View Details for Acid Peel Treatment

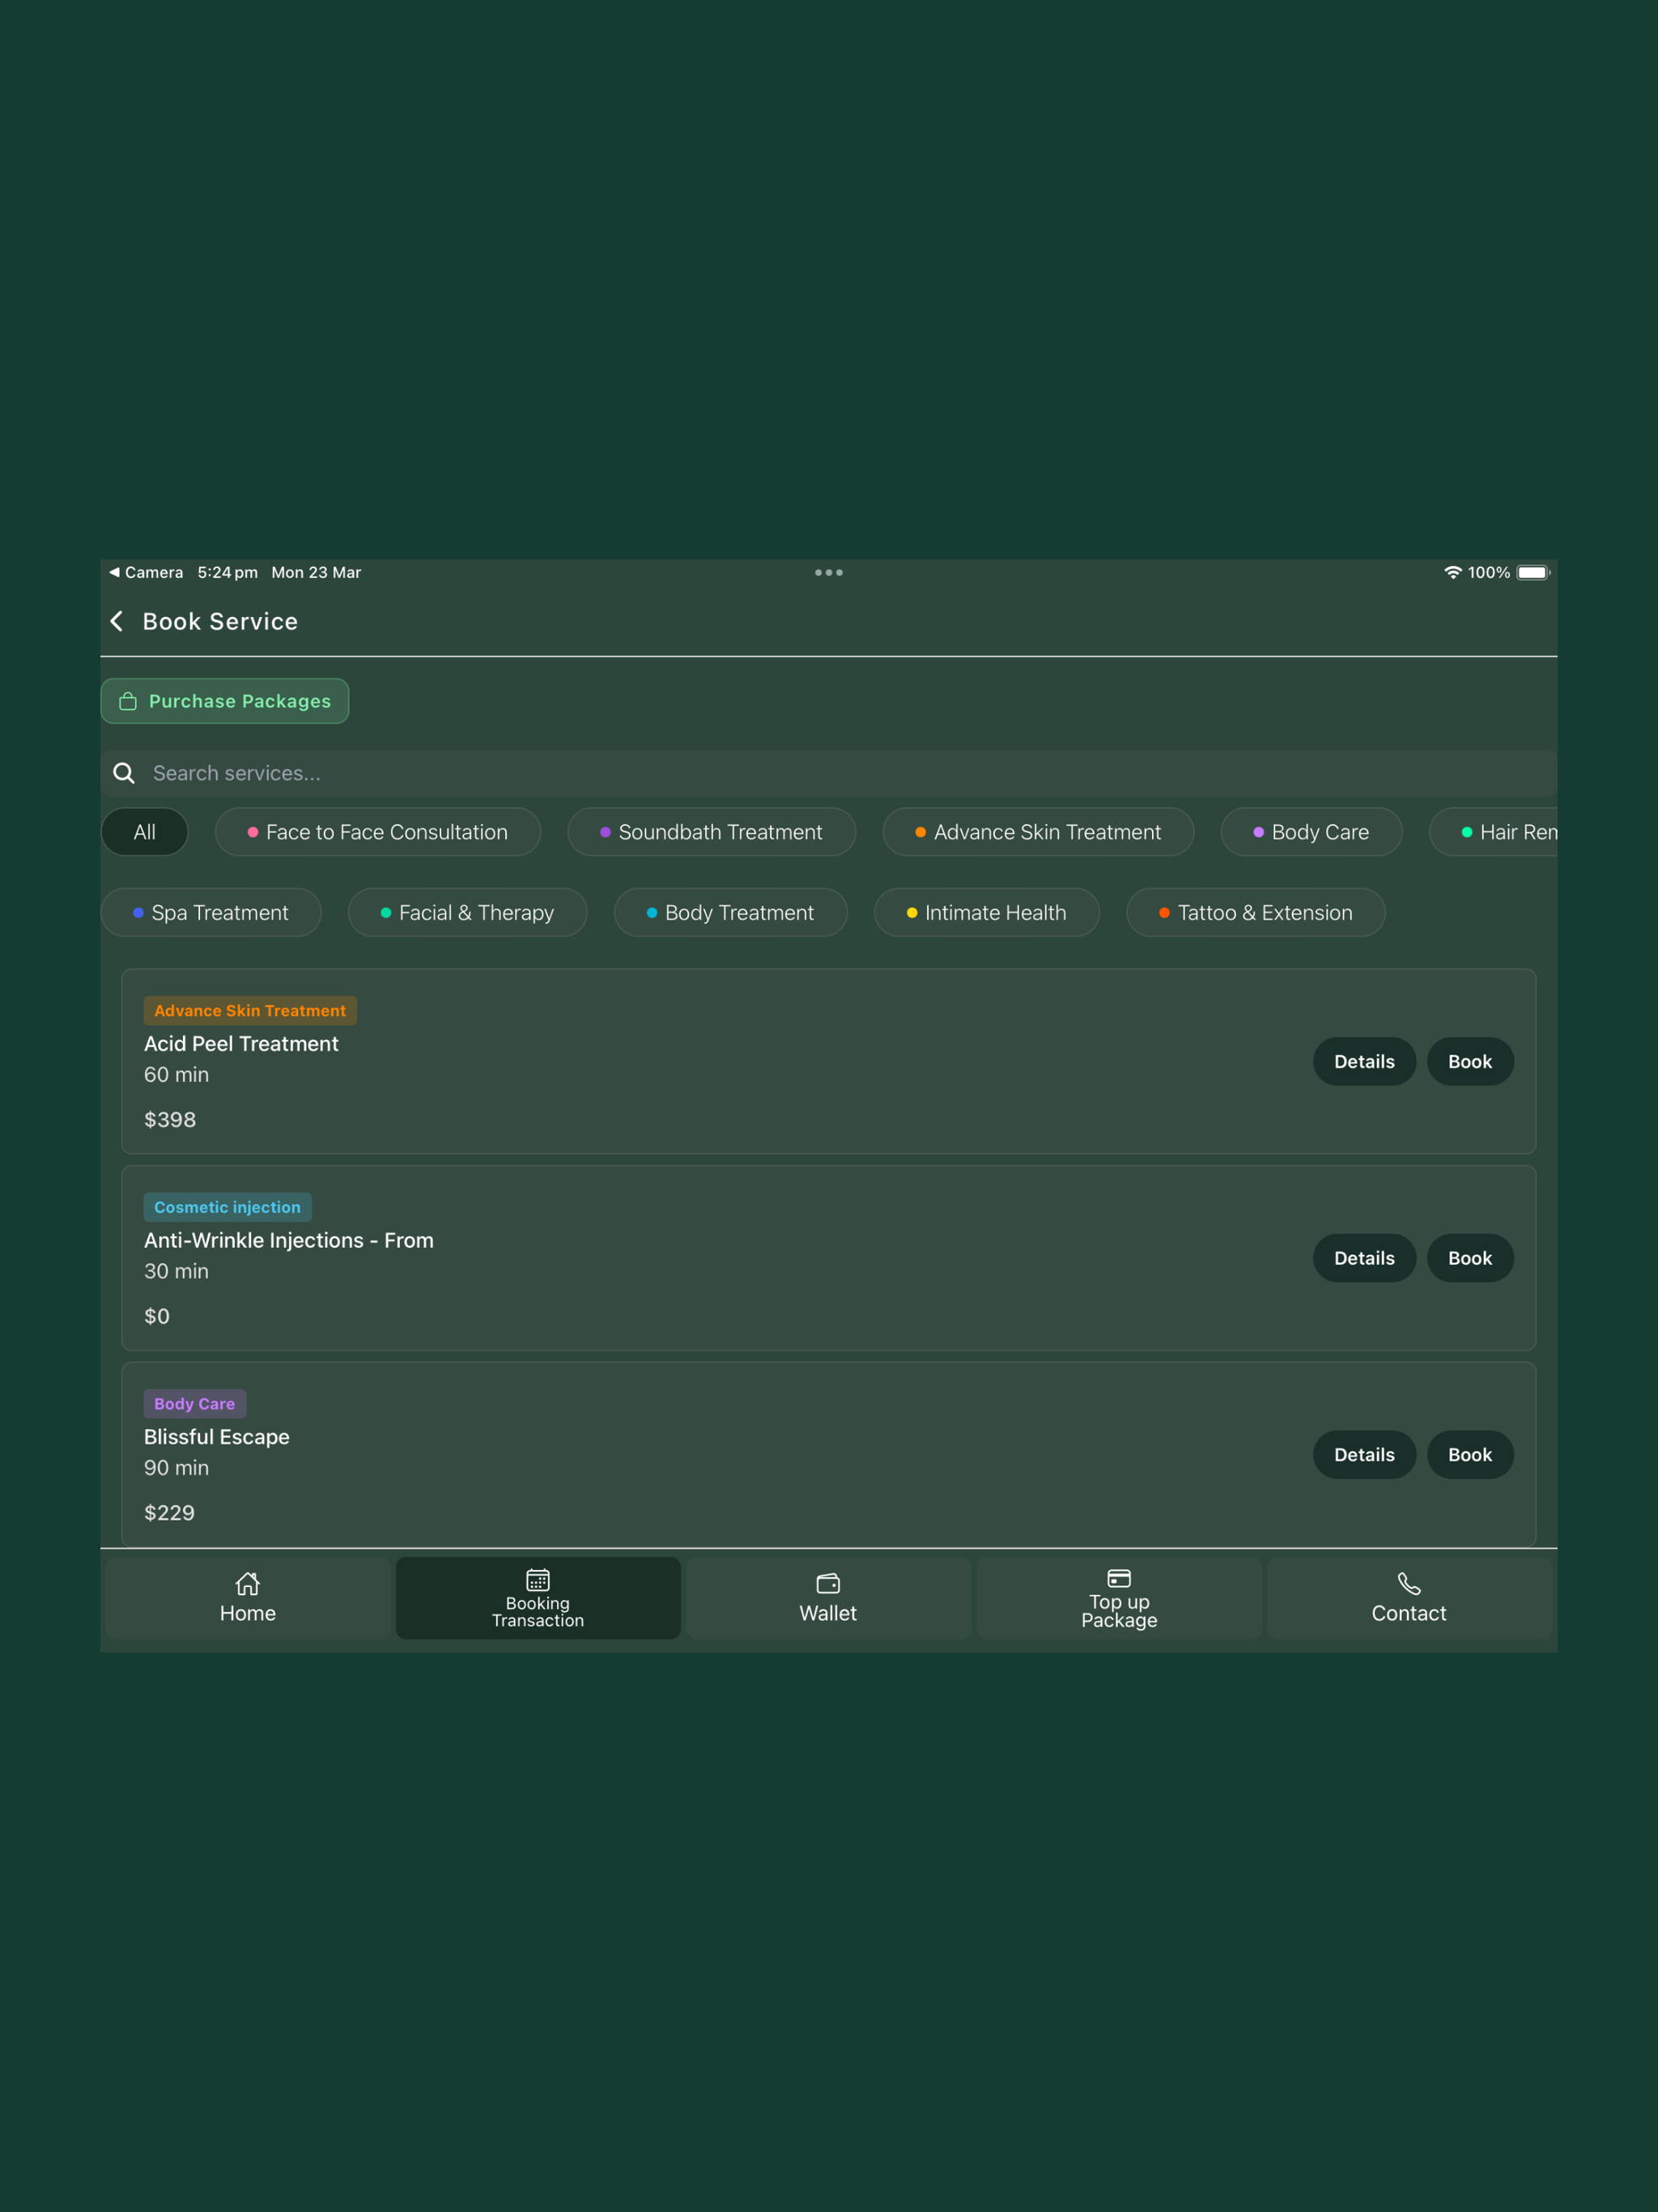pos(1364,1062)
